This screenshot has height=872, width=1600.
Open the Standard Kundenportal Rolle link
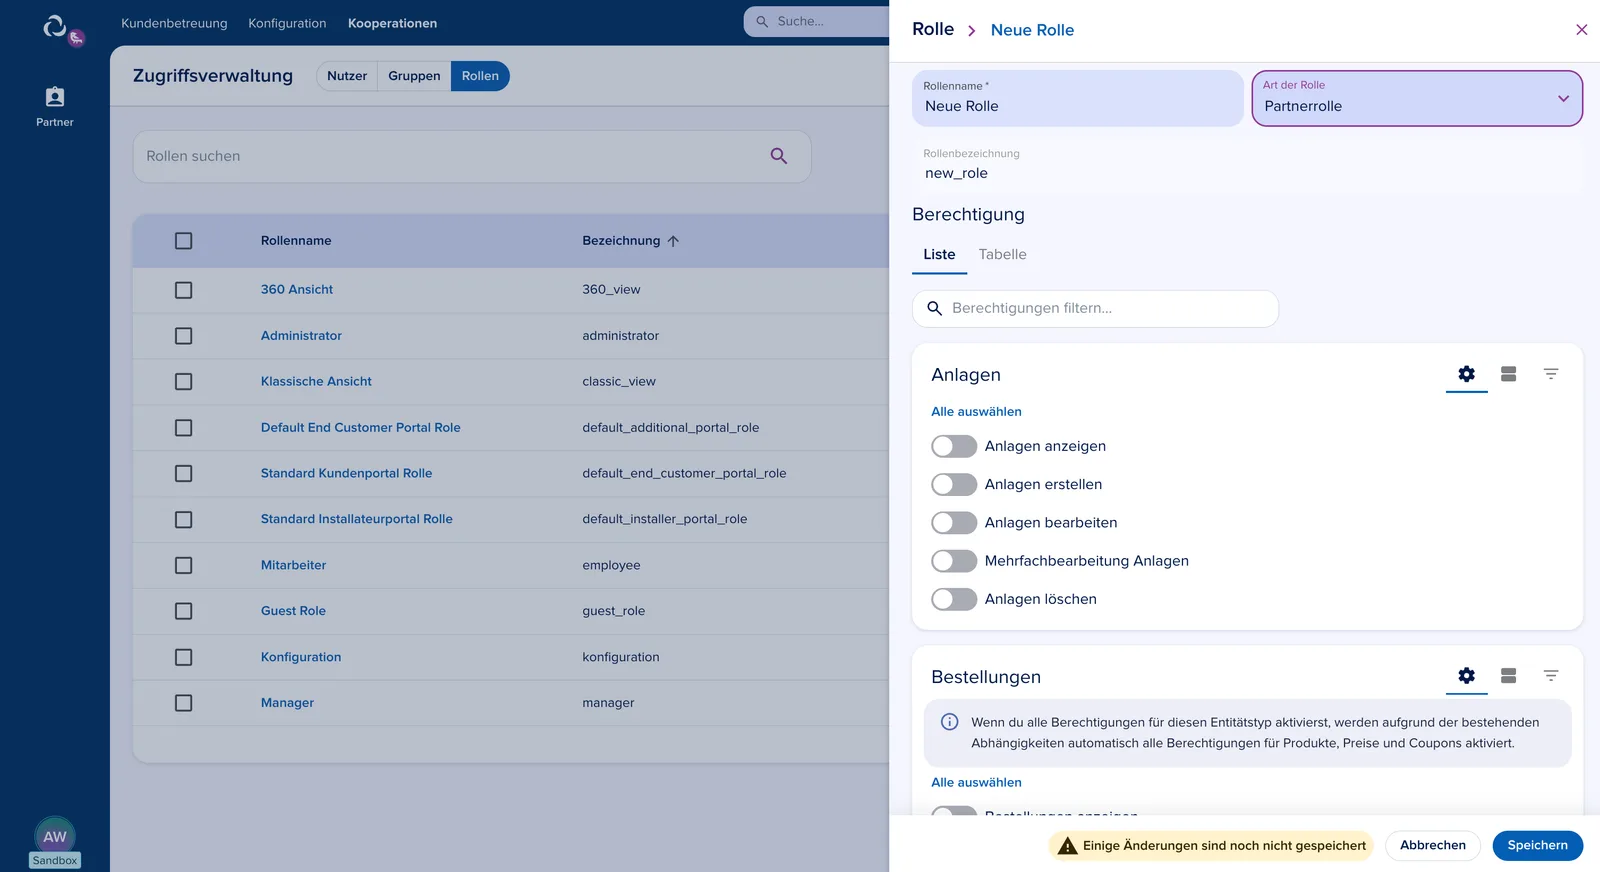coord(346,474)
